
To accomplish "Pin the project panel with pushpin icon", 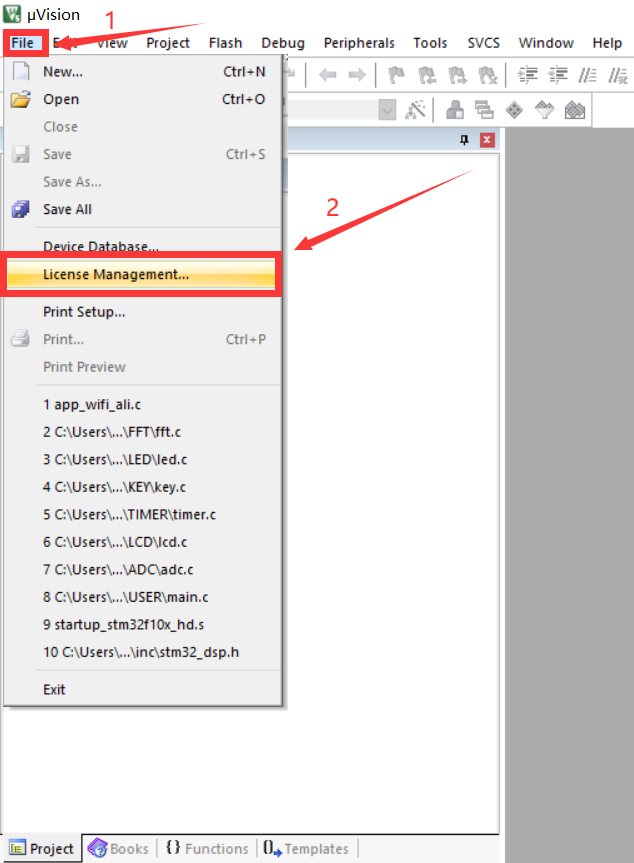I will pyautogui.click(x=464, y=140).
